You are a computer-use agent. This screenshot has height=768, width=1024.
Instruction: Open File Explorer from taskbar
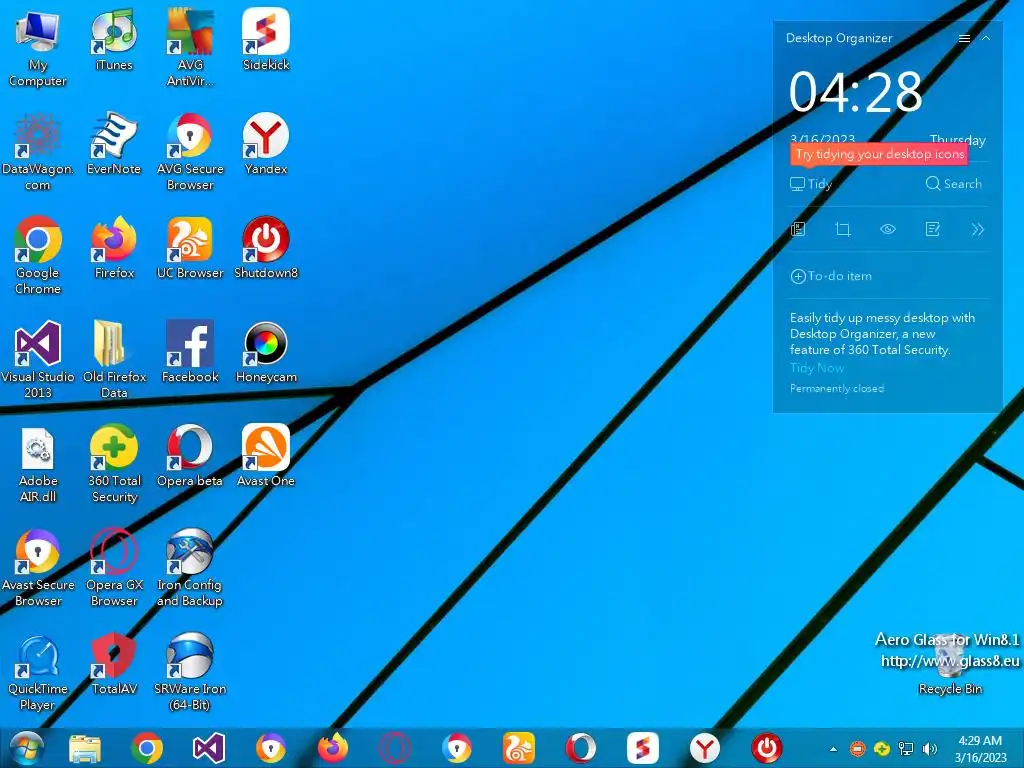click(85, 748)
